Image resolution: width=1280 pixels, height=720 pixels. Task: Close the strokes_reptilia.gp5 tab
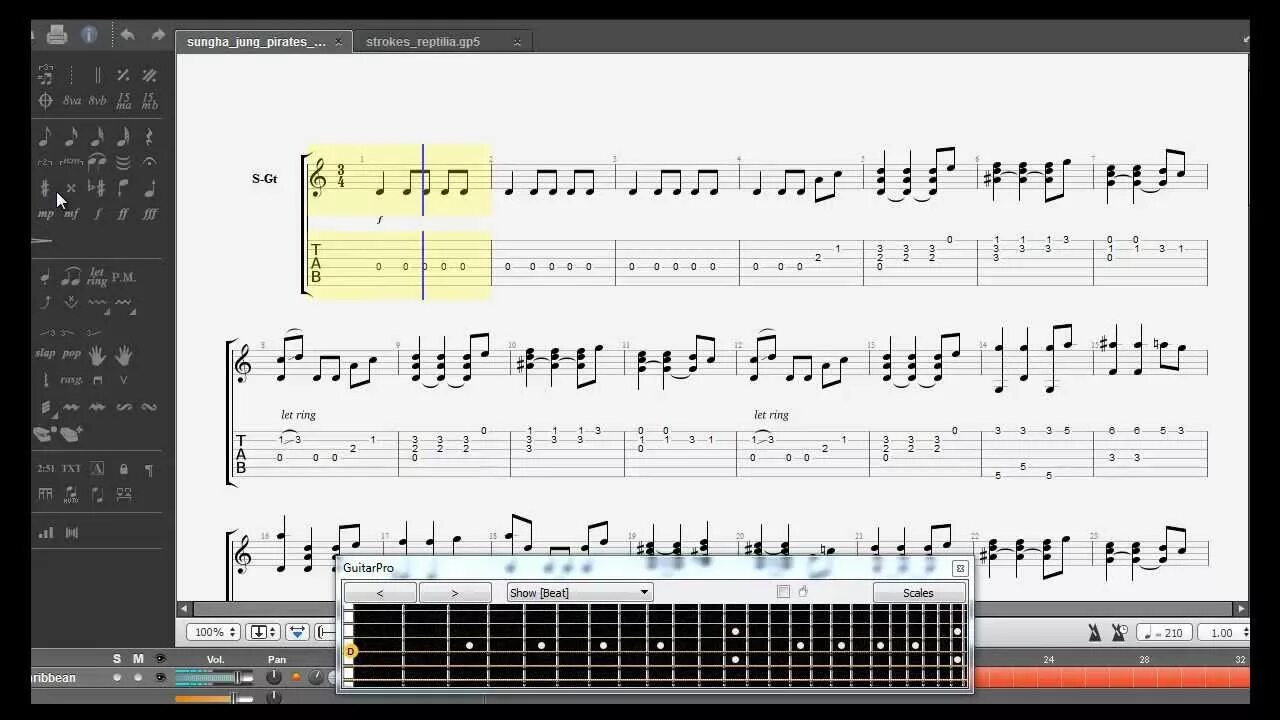(517, 42)
